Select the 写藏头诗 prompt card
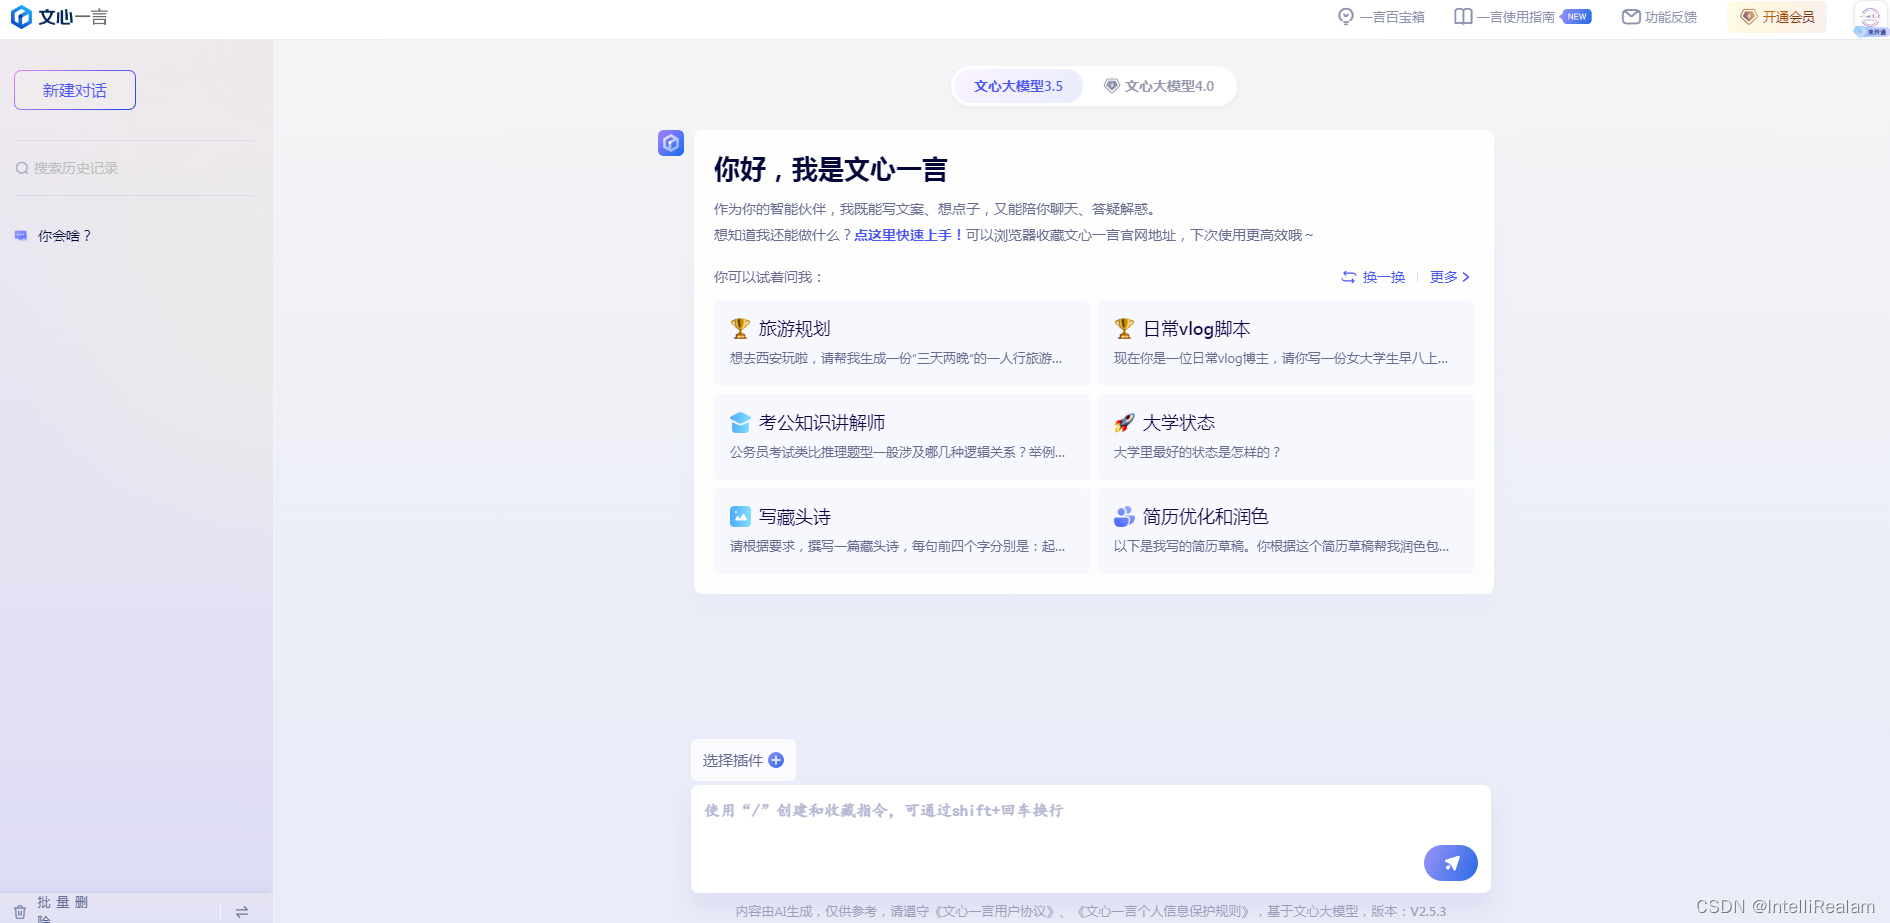The image size is (1890, 923). point(902,531)
